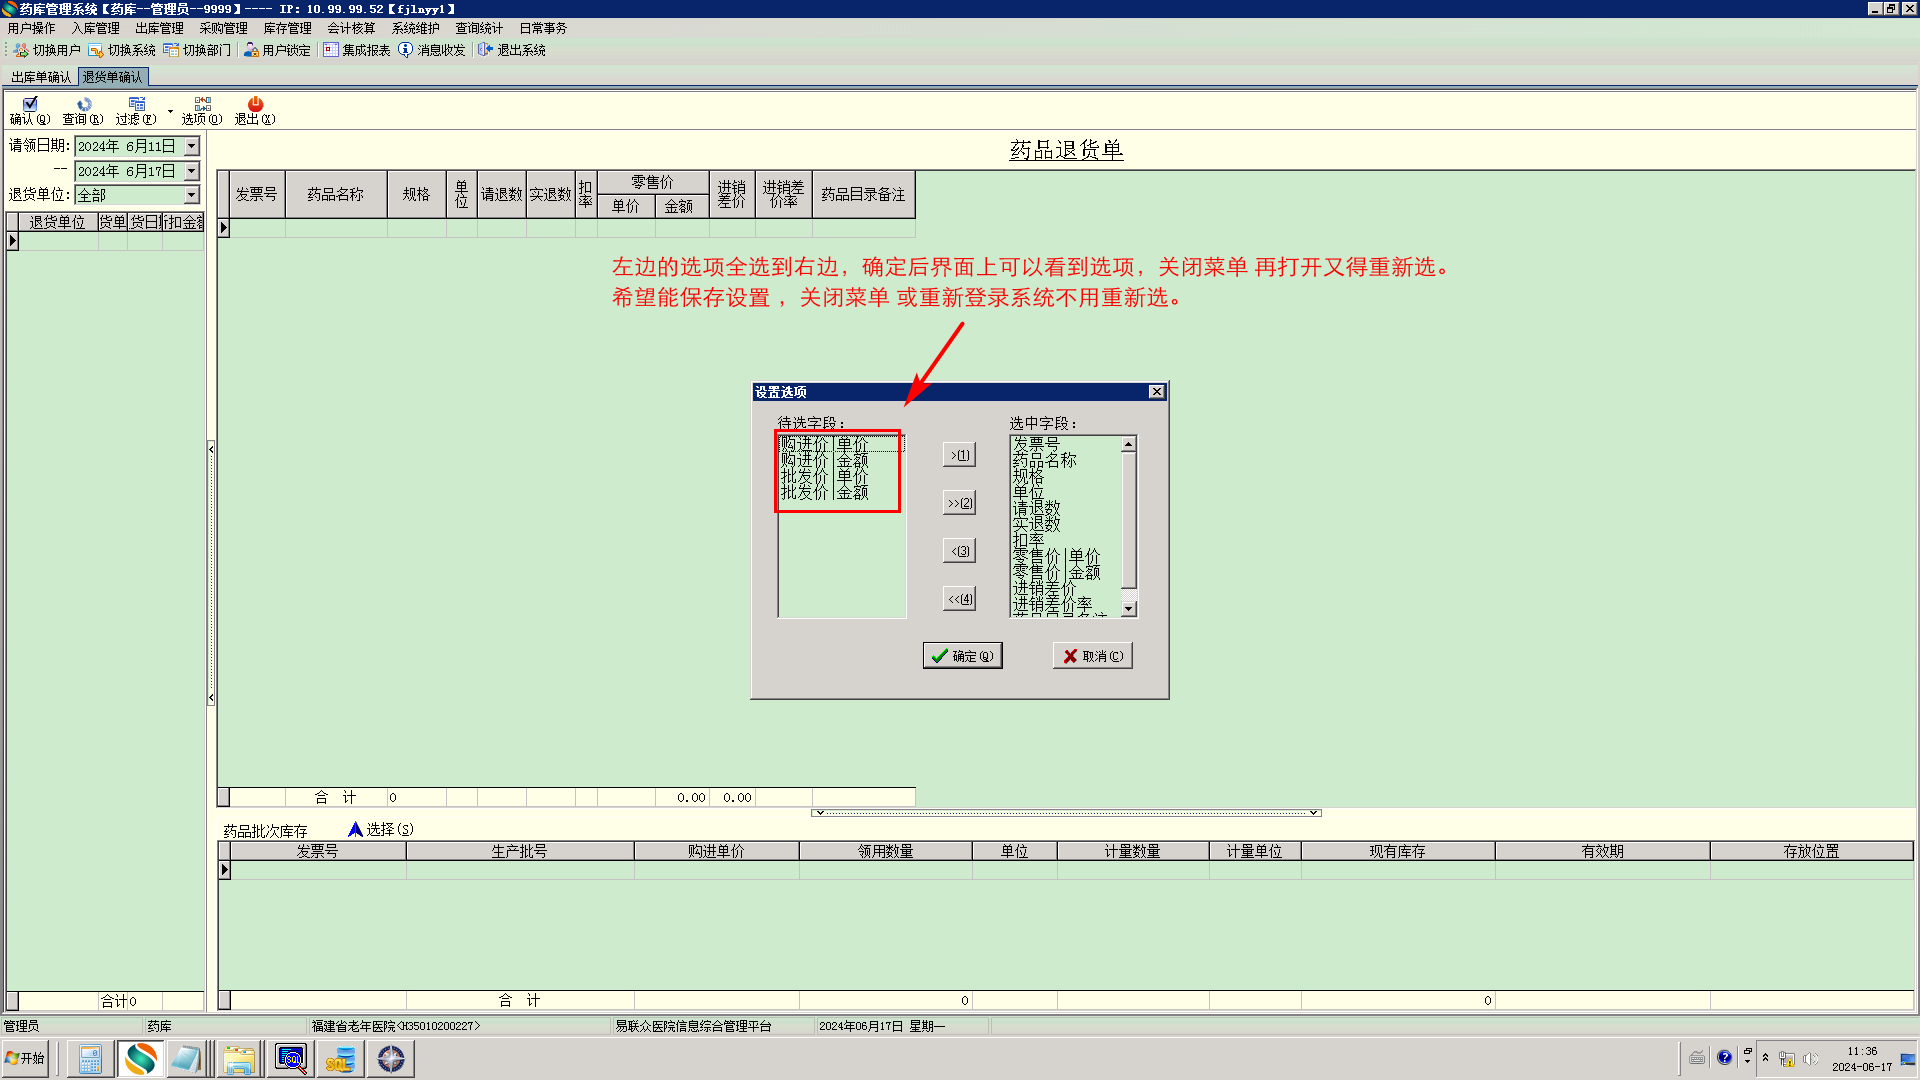Switch to the 出库单确认 tab

(41, 77)
